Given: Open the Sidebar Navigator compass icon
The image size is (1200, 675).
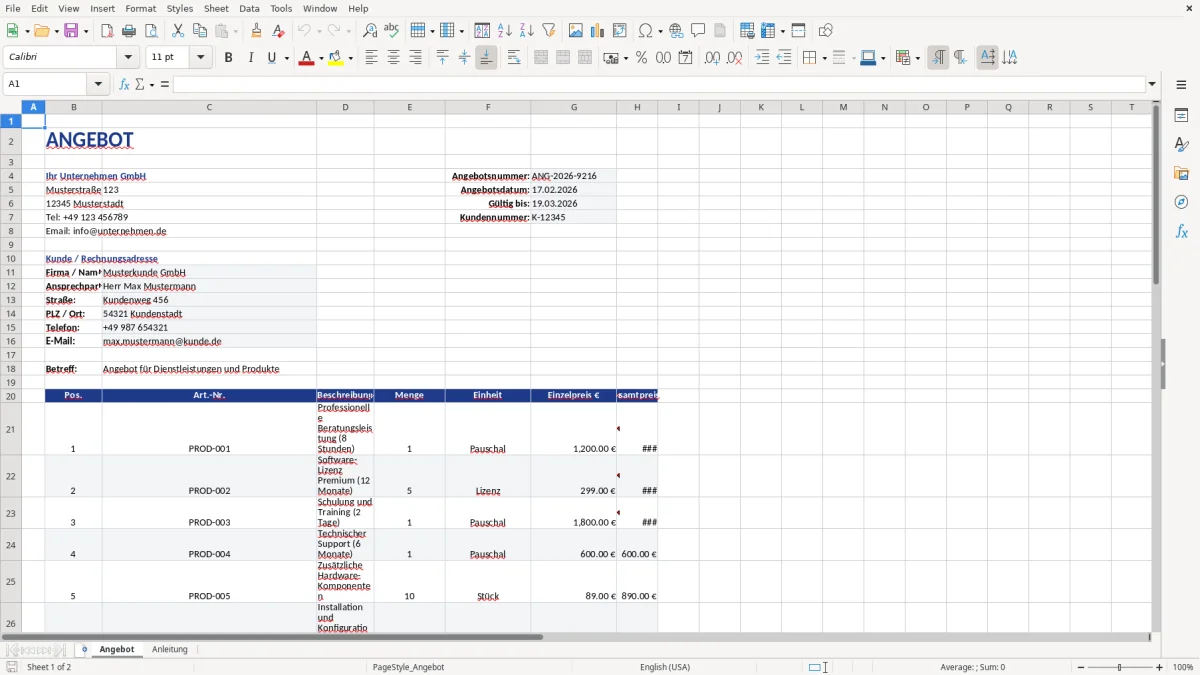Looking at the screenshot, I should pos(1181,202).
